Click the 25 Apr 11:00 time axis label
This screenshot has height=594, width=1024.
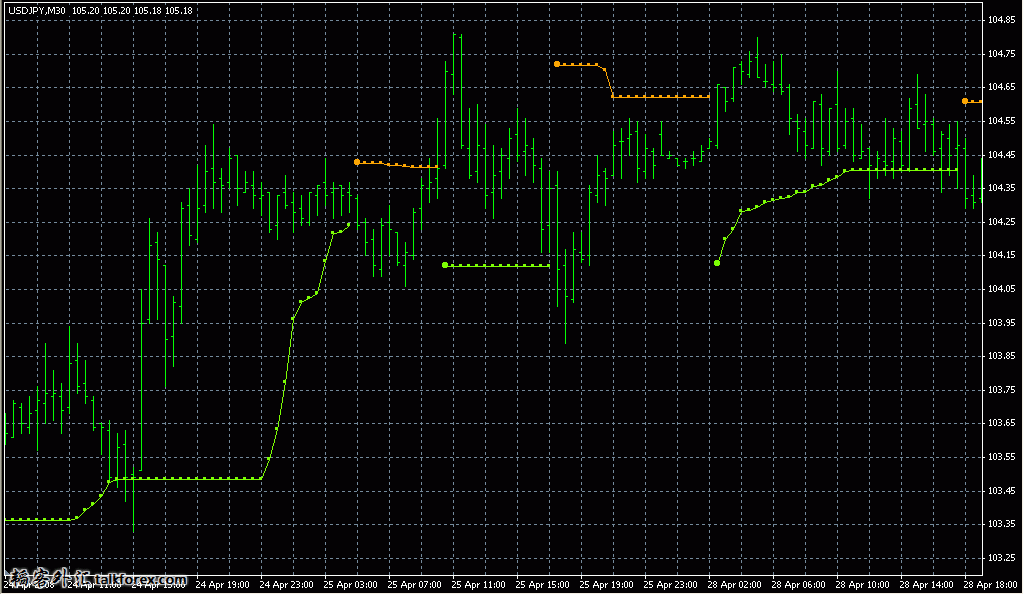[x=478, y=585]
